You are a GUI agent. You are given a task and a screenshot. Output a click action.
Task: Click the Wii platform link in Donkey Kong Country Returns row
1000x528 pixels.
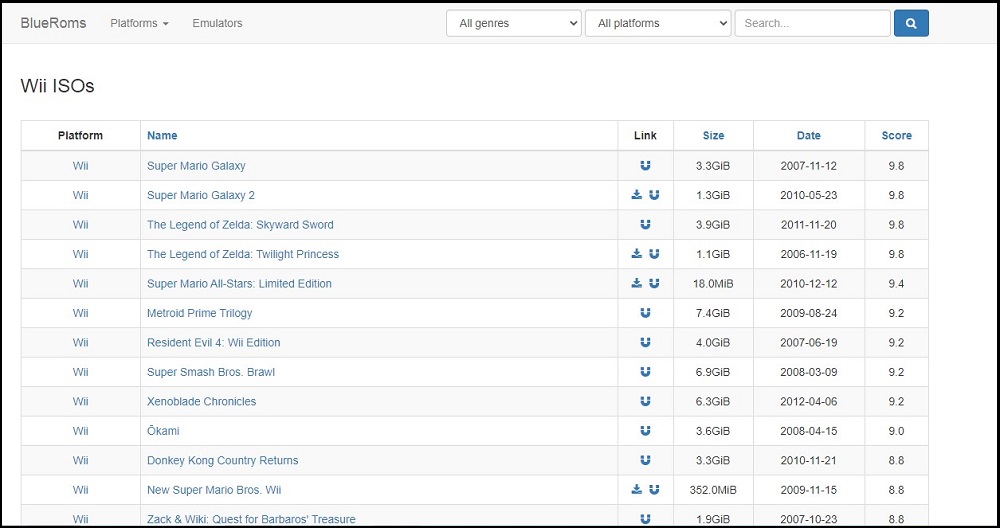tap(80, 460)
